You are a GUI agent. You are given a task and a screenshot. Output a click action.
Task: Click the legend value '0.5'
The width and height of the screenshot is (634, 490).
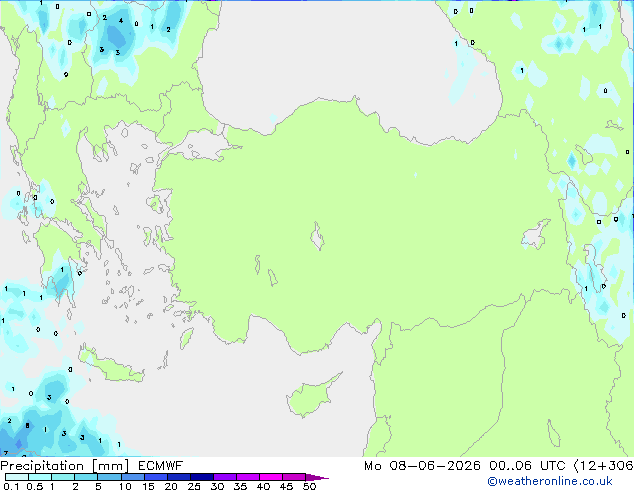click(34, 486)
